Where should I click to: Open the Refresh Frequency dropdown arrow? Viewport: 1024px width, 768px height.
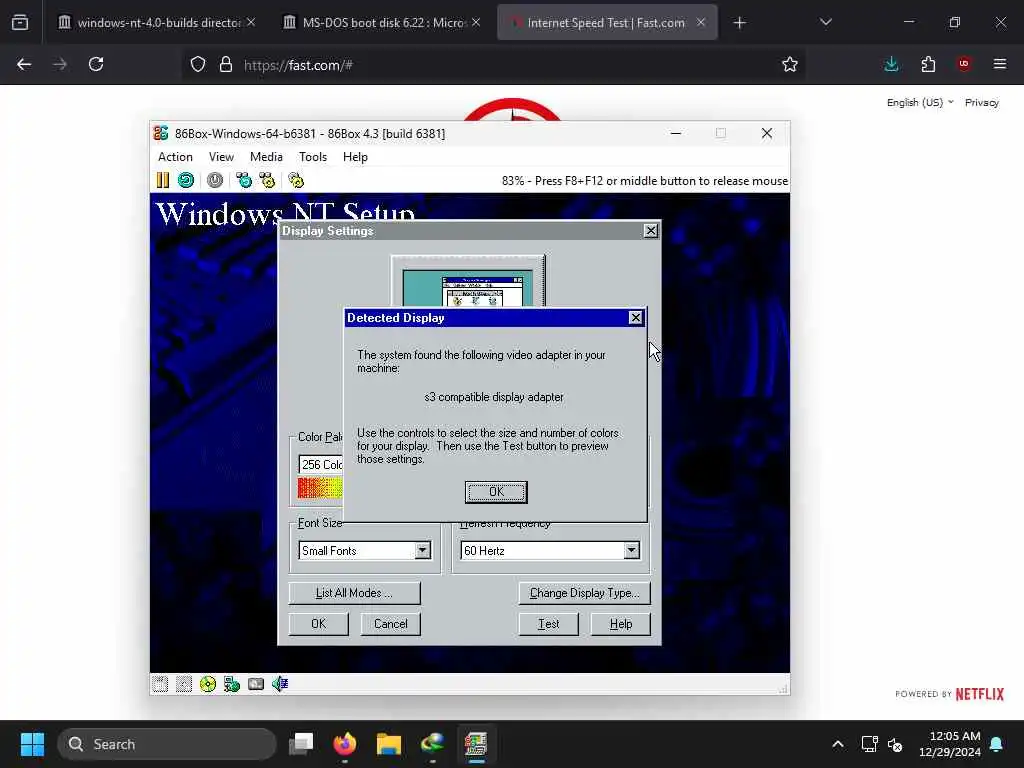(631, 551)
